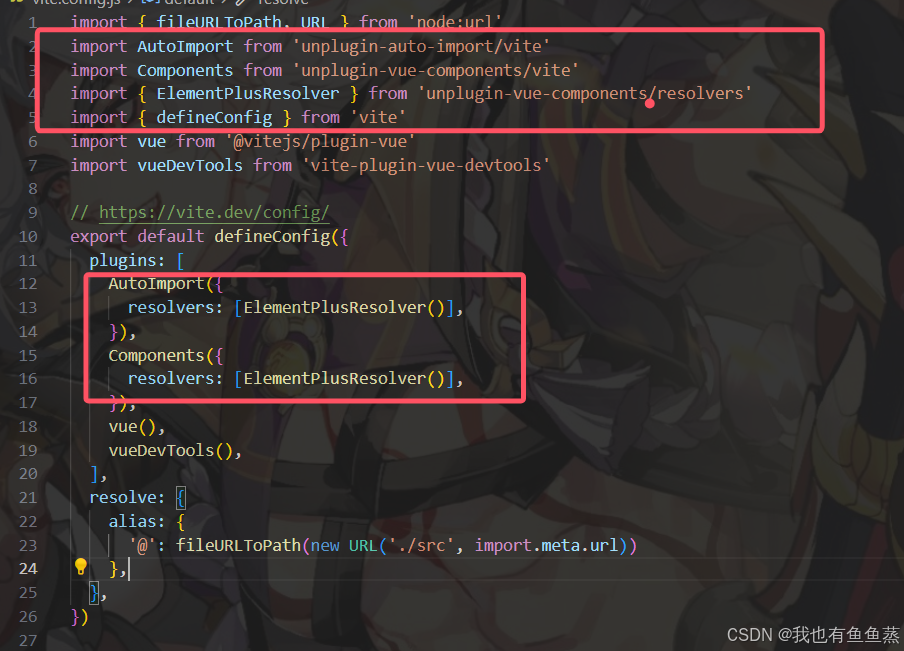Screen dimensions: 904x651
Task: Click the alias: key on line 22
Action: [x=137, y=522]
